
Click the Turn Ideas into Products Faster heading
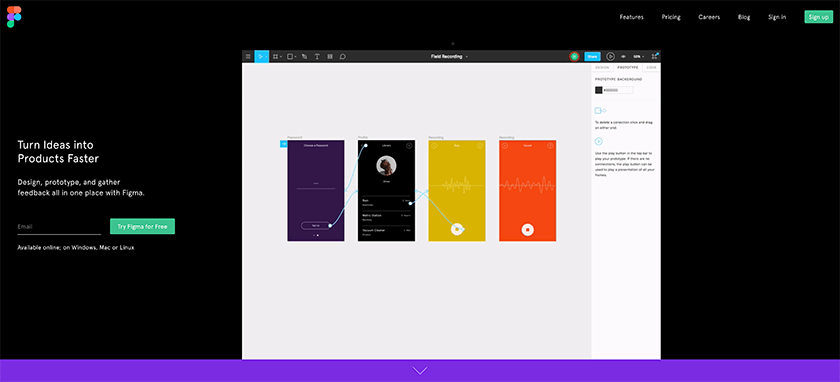pyautogui.click(x=58, y=152)
